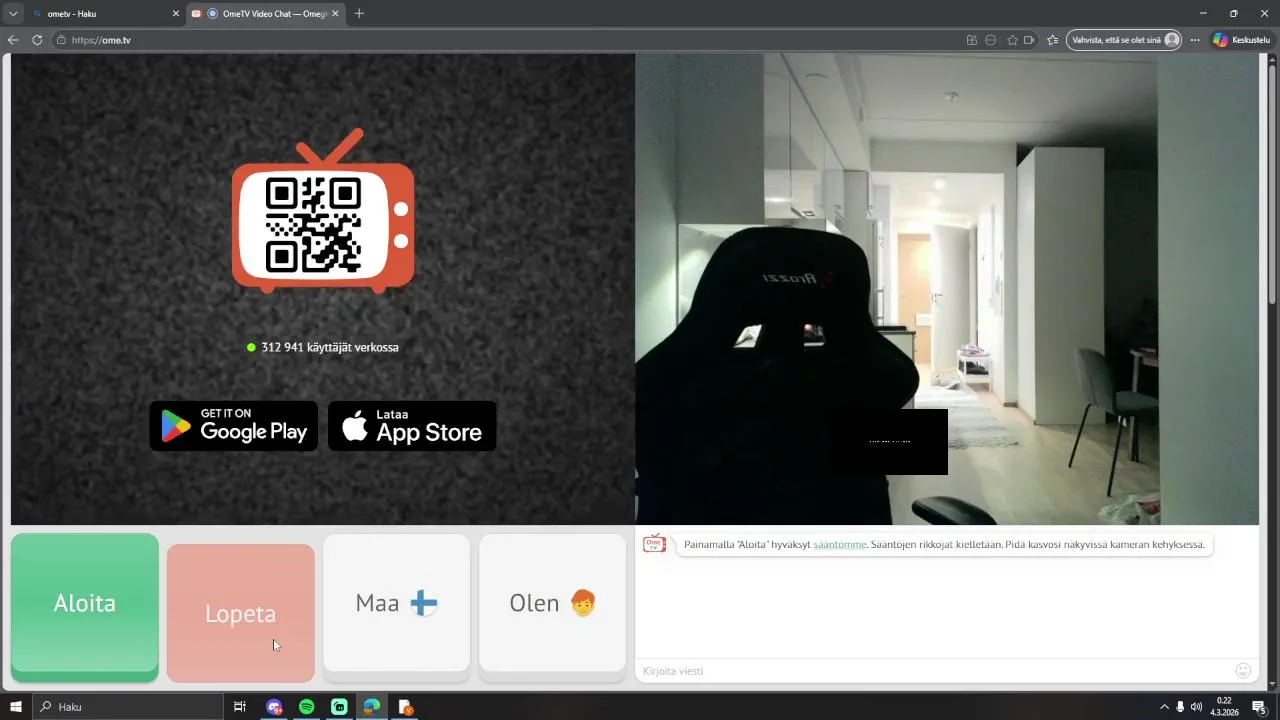Open camera permission indicator in address bar
1280x720 pixels.
click(x=1028, y=40)
